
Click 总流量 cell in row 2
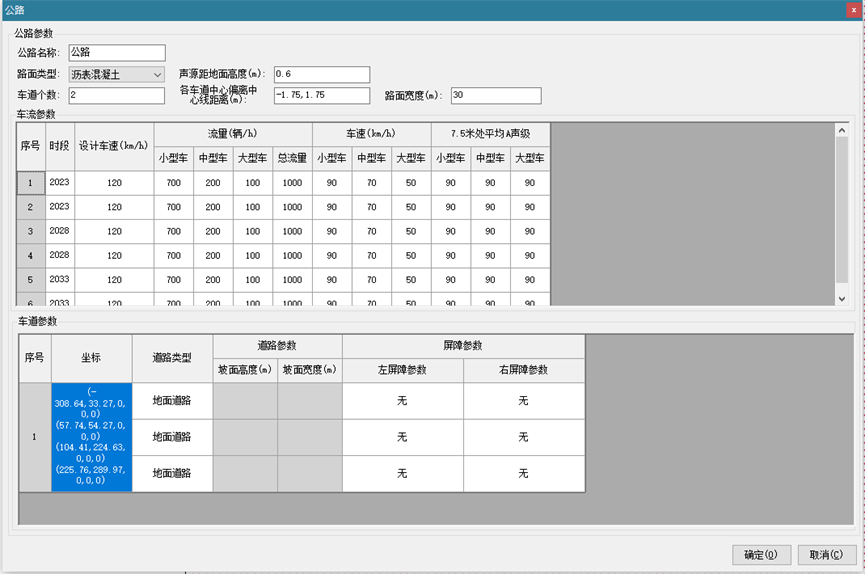[292, 208]
